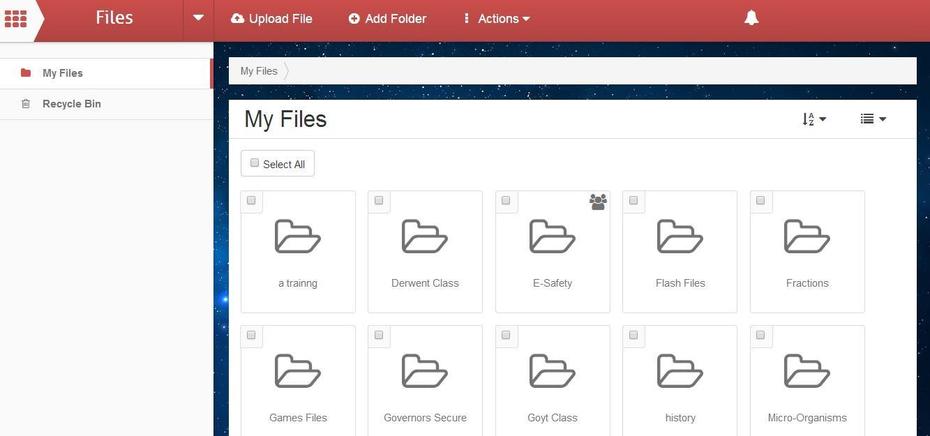Click the E-Safety folder name

(x=552, y=284)
